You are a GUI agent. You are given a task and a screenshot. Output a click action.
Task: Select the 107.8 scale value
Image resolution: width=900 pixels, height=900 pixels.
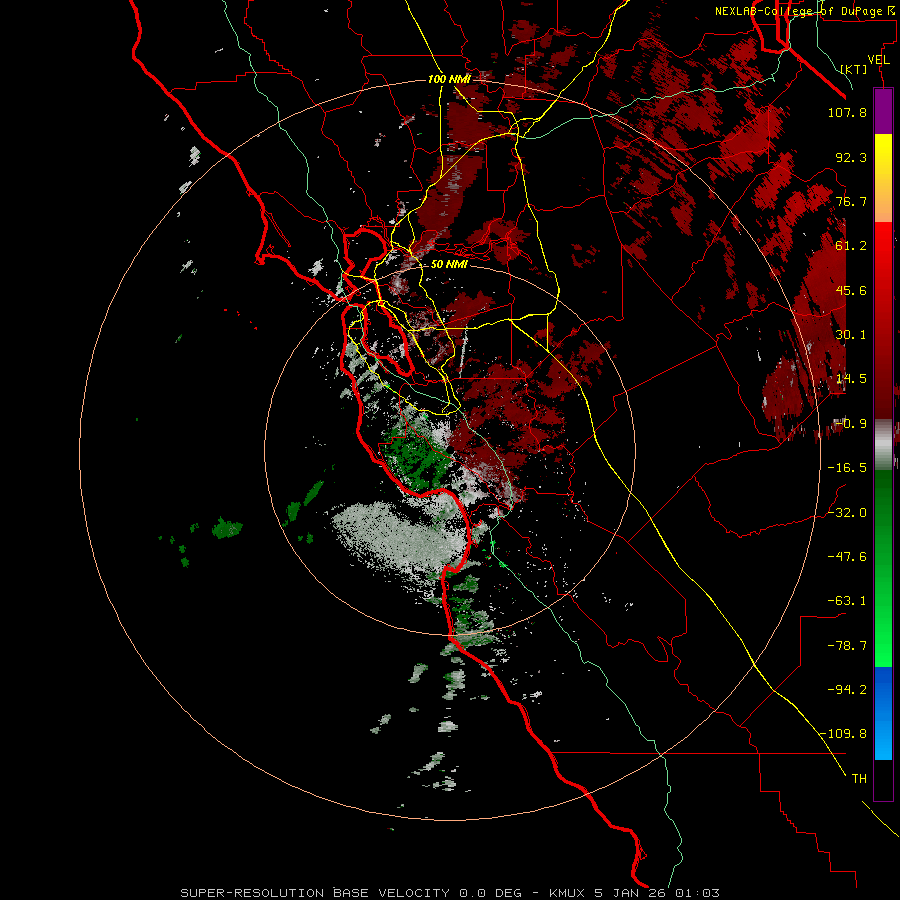(x=847, y=112)
